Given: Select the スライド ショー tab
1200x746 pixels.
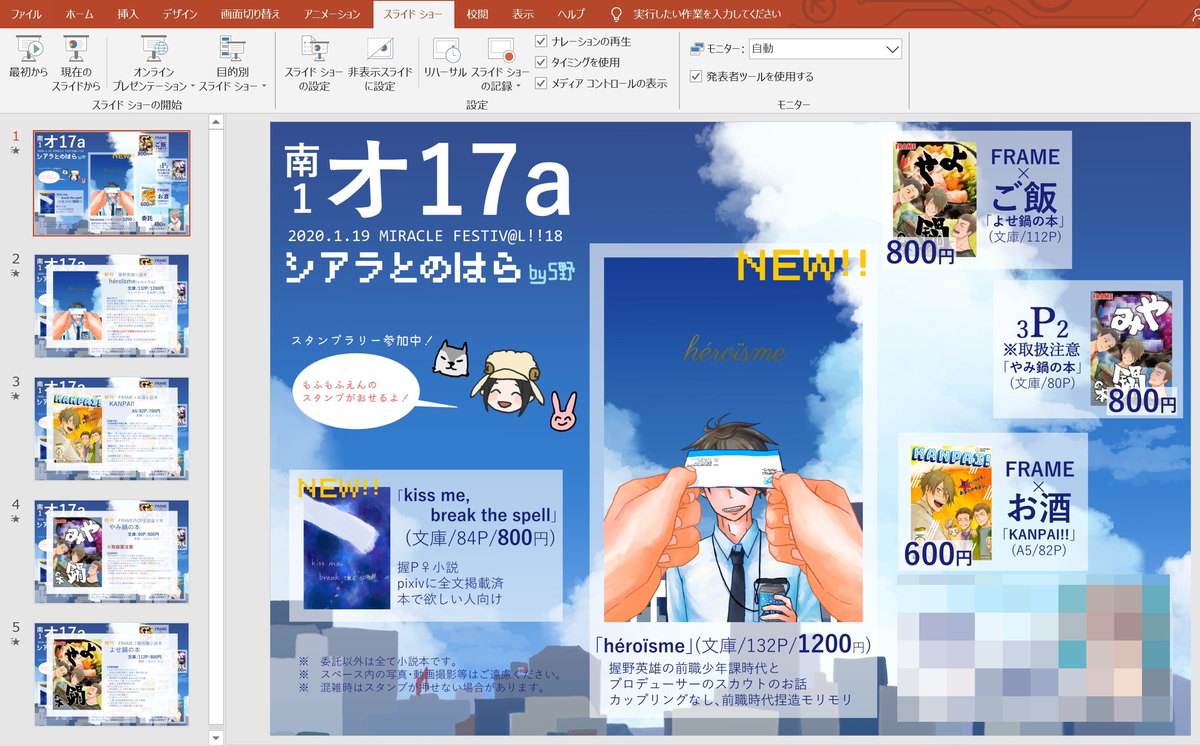Looking at the screenshot, I should coord(413,14).
